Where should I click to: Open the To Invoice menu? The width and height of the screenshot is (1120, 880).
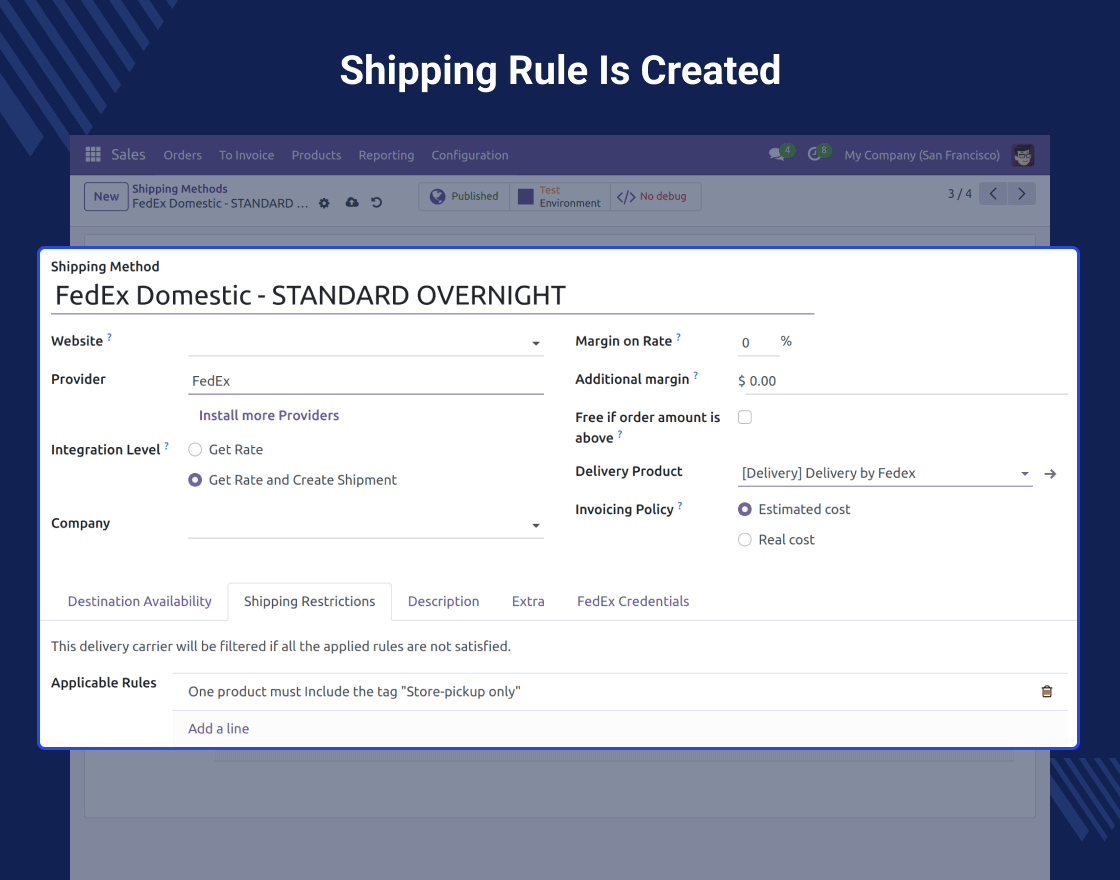(246, 155)
